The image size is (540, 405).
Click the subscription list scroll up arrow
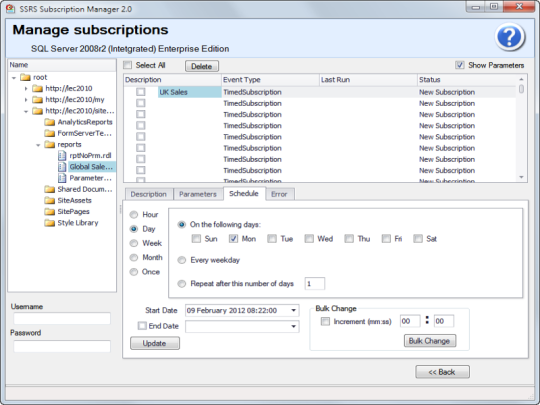521,79
